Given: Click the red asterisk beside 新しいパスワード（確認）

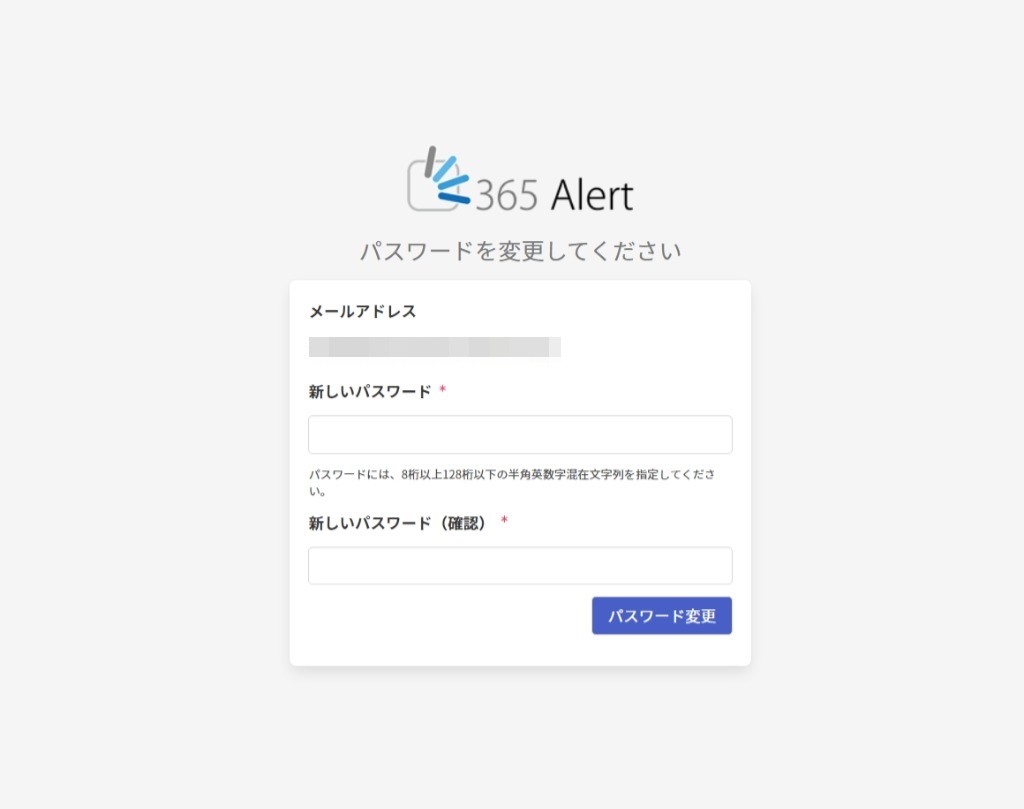Looking at the screenshot, I should click(x=504, y=520).
